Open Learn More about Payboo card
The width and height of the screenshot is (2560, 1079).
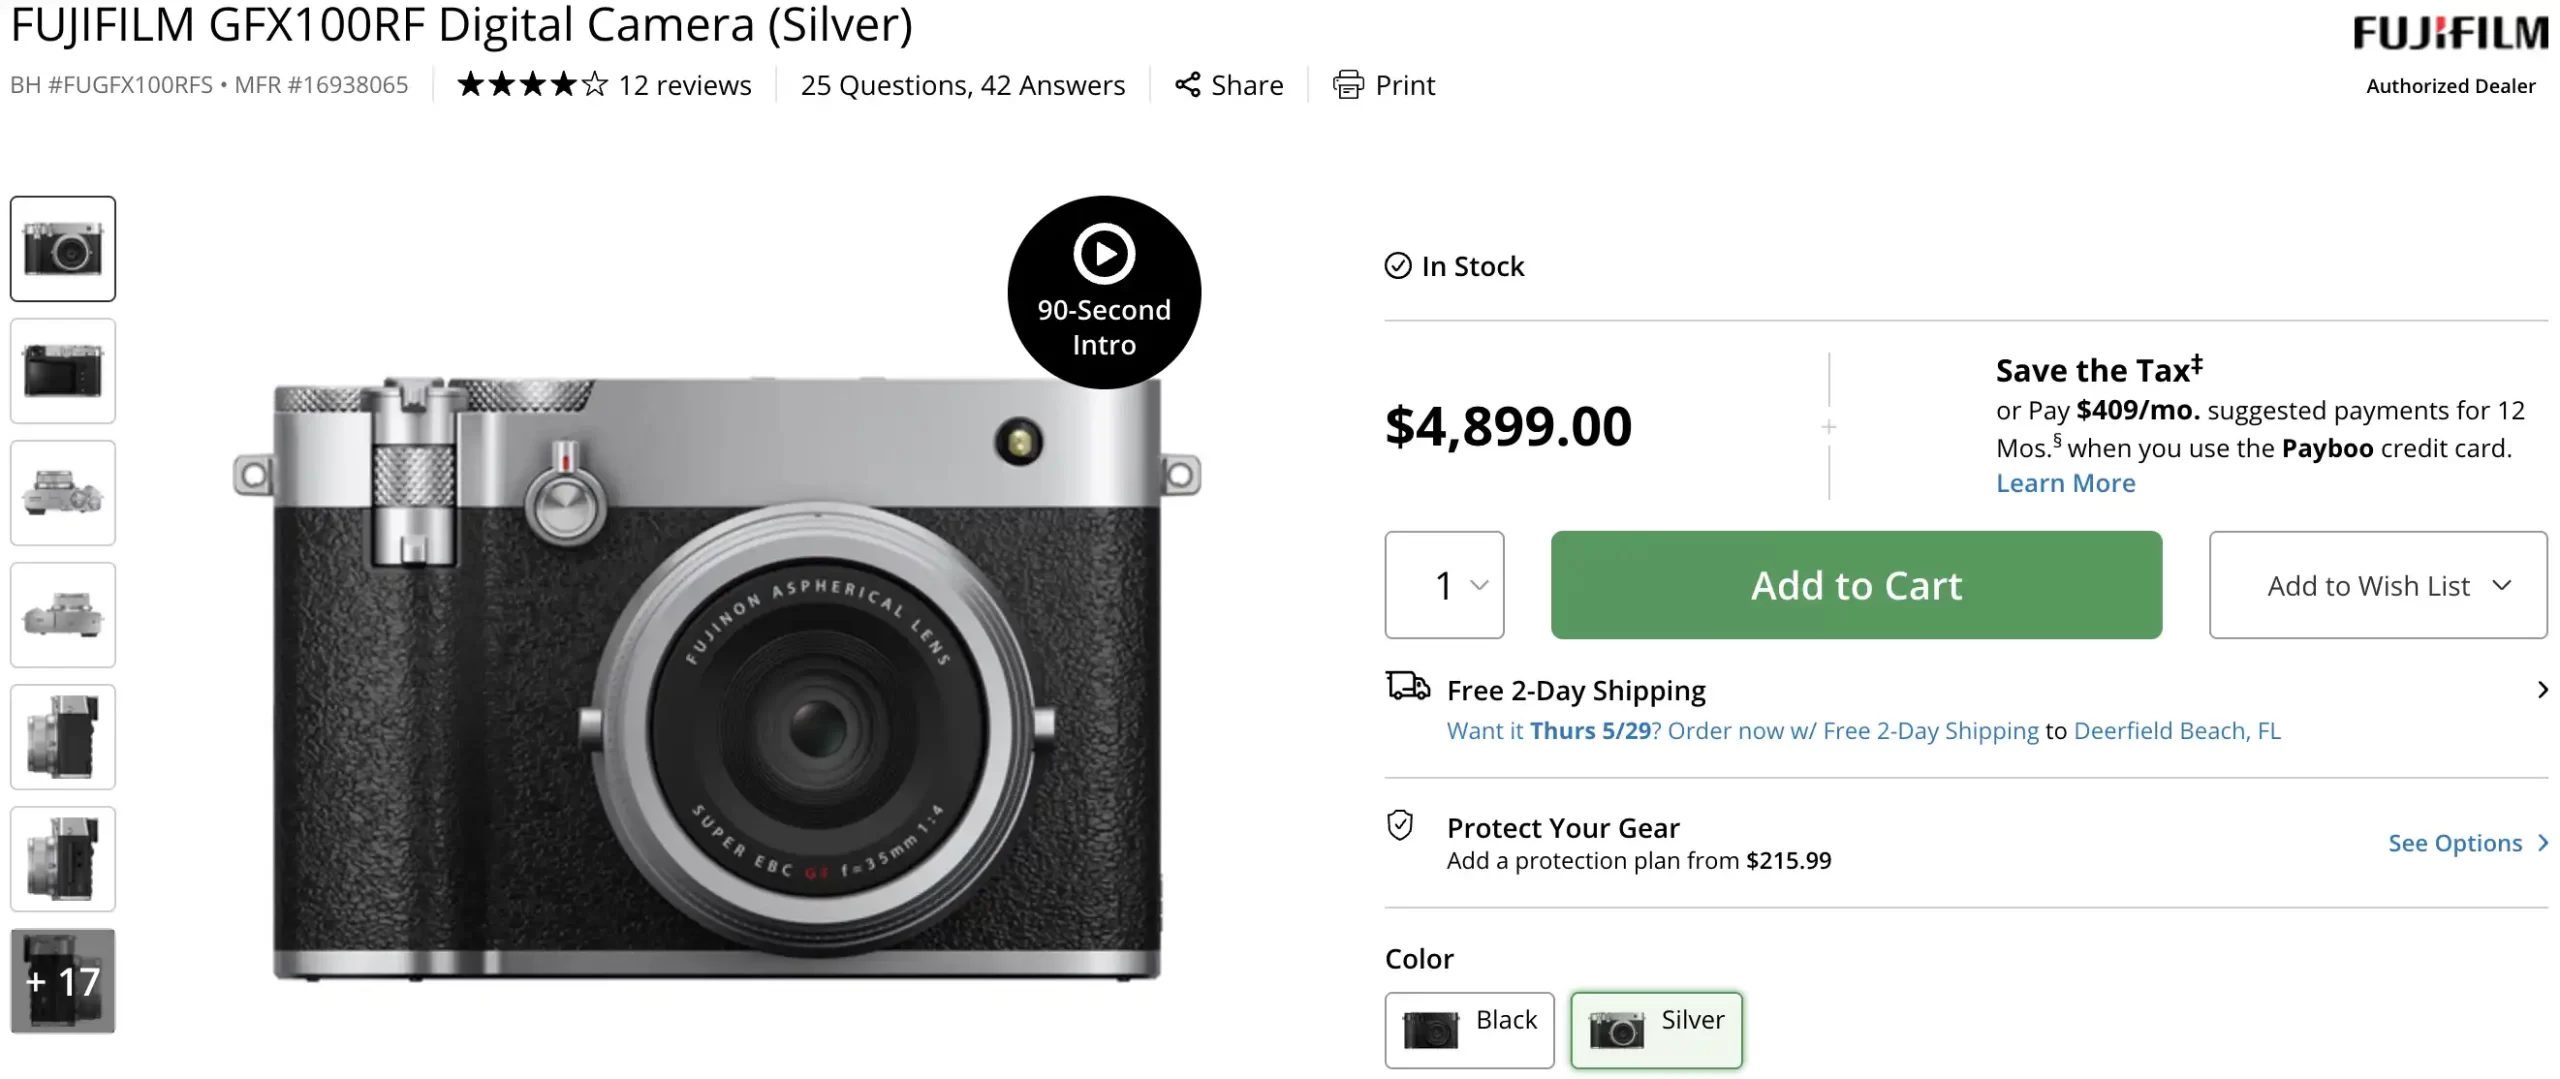click(x=2064, y=483)
